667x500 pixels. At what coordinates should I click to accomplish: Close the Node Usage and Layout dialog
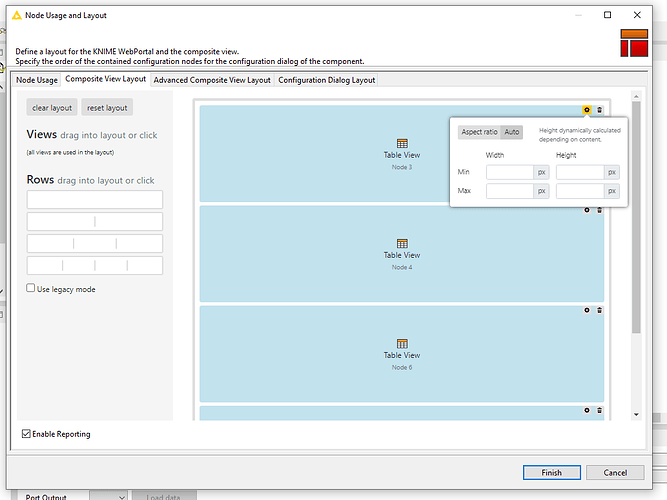pos(637,15)
